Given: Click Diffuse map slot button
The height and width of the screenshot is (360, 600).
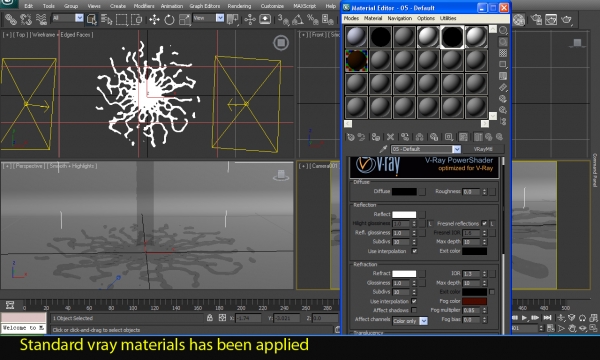Looking at the screenshot, I should click(422, 191).
